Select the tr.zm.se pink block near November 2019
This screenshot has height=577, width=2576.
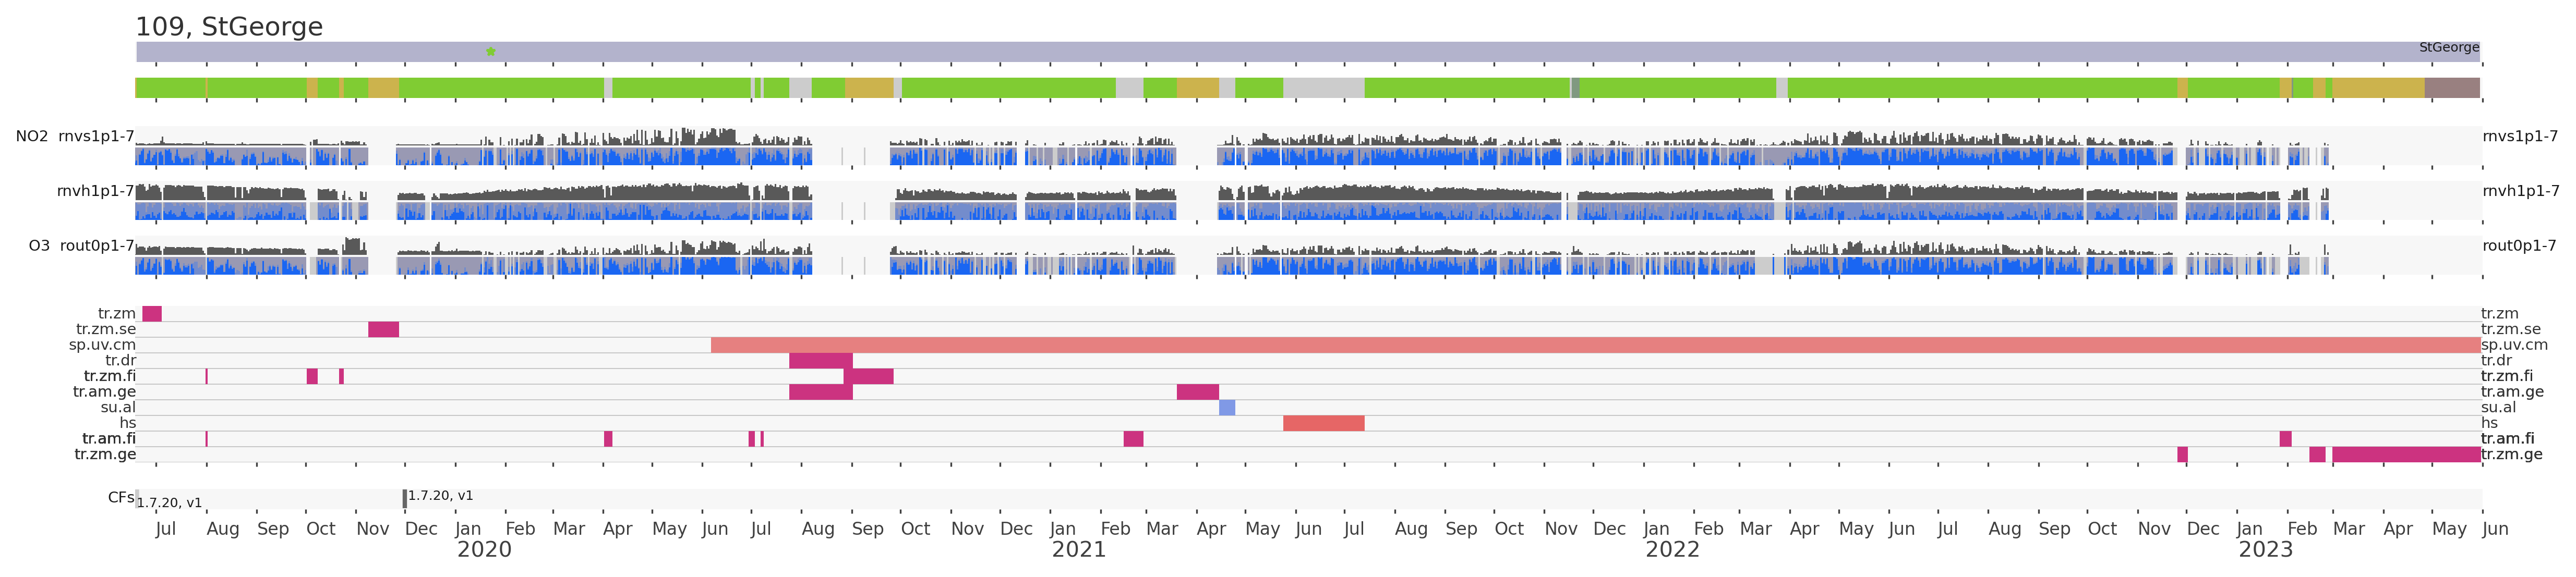383,330
